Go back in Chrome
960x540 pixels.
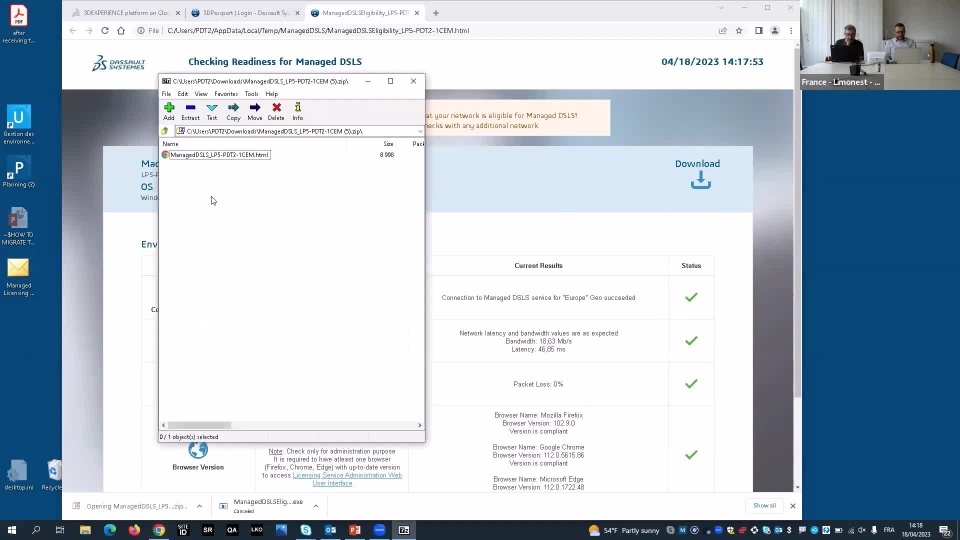click(x=73, y=31)
